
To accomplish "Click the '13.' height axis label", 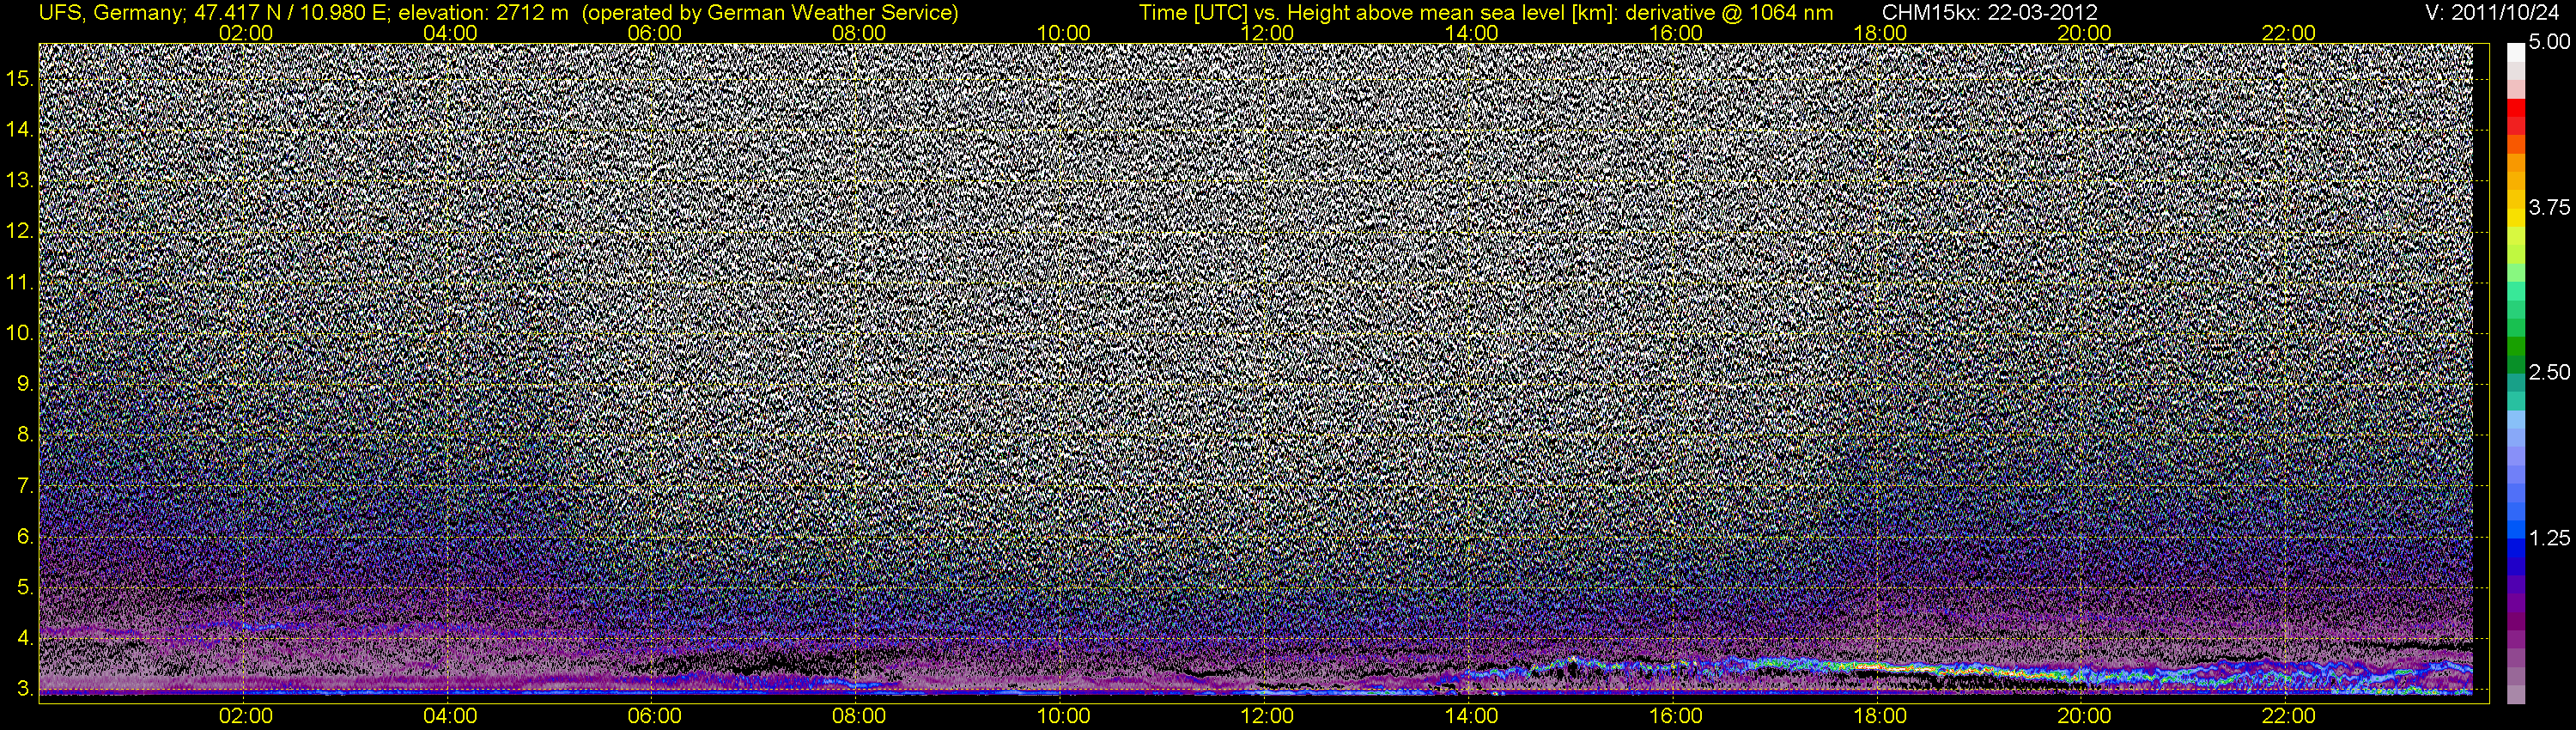I will pos(20,181).
